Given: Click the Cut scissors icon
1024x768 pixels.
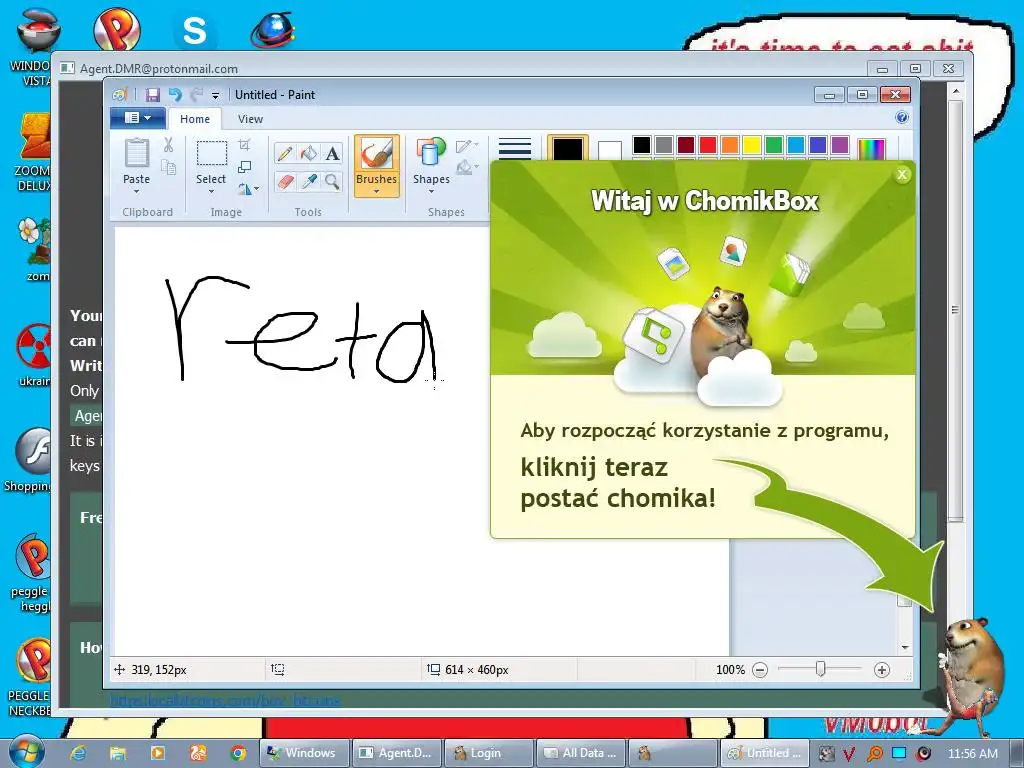Looking at the screenshot, I should 168,145.
